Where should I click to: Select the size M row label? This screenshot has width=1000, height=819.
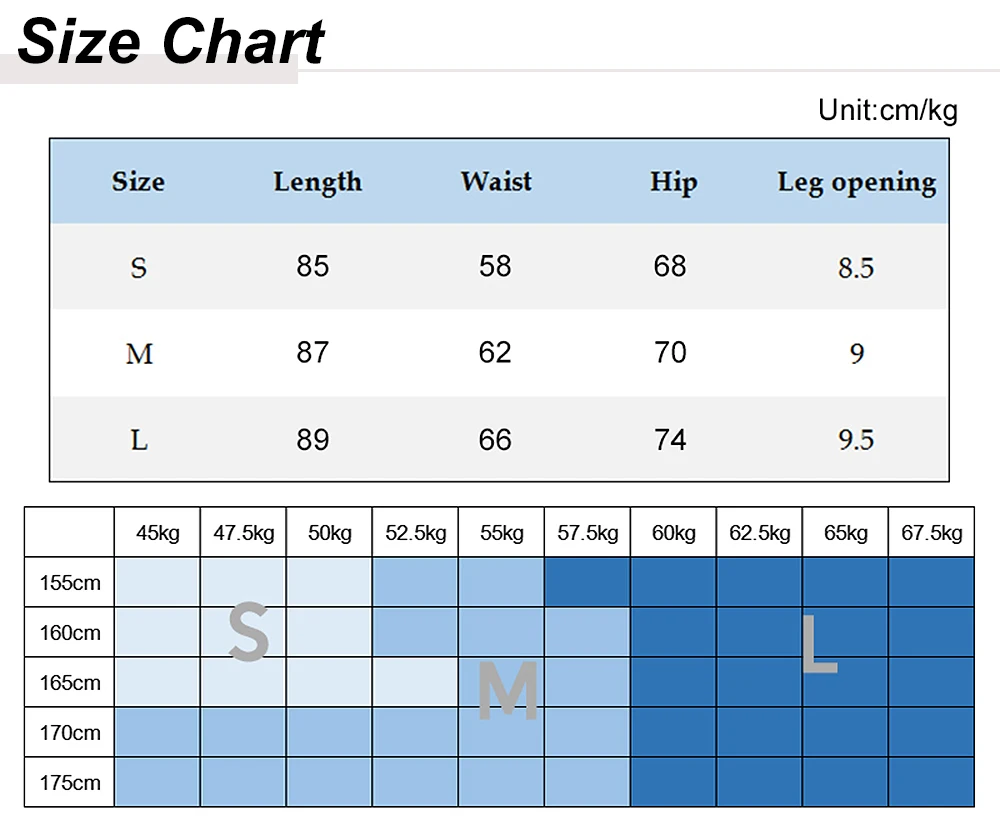pos(139,353)
